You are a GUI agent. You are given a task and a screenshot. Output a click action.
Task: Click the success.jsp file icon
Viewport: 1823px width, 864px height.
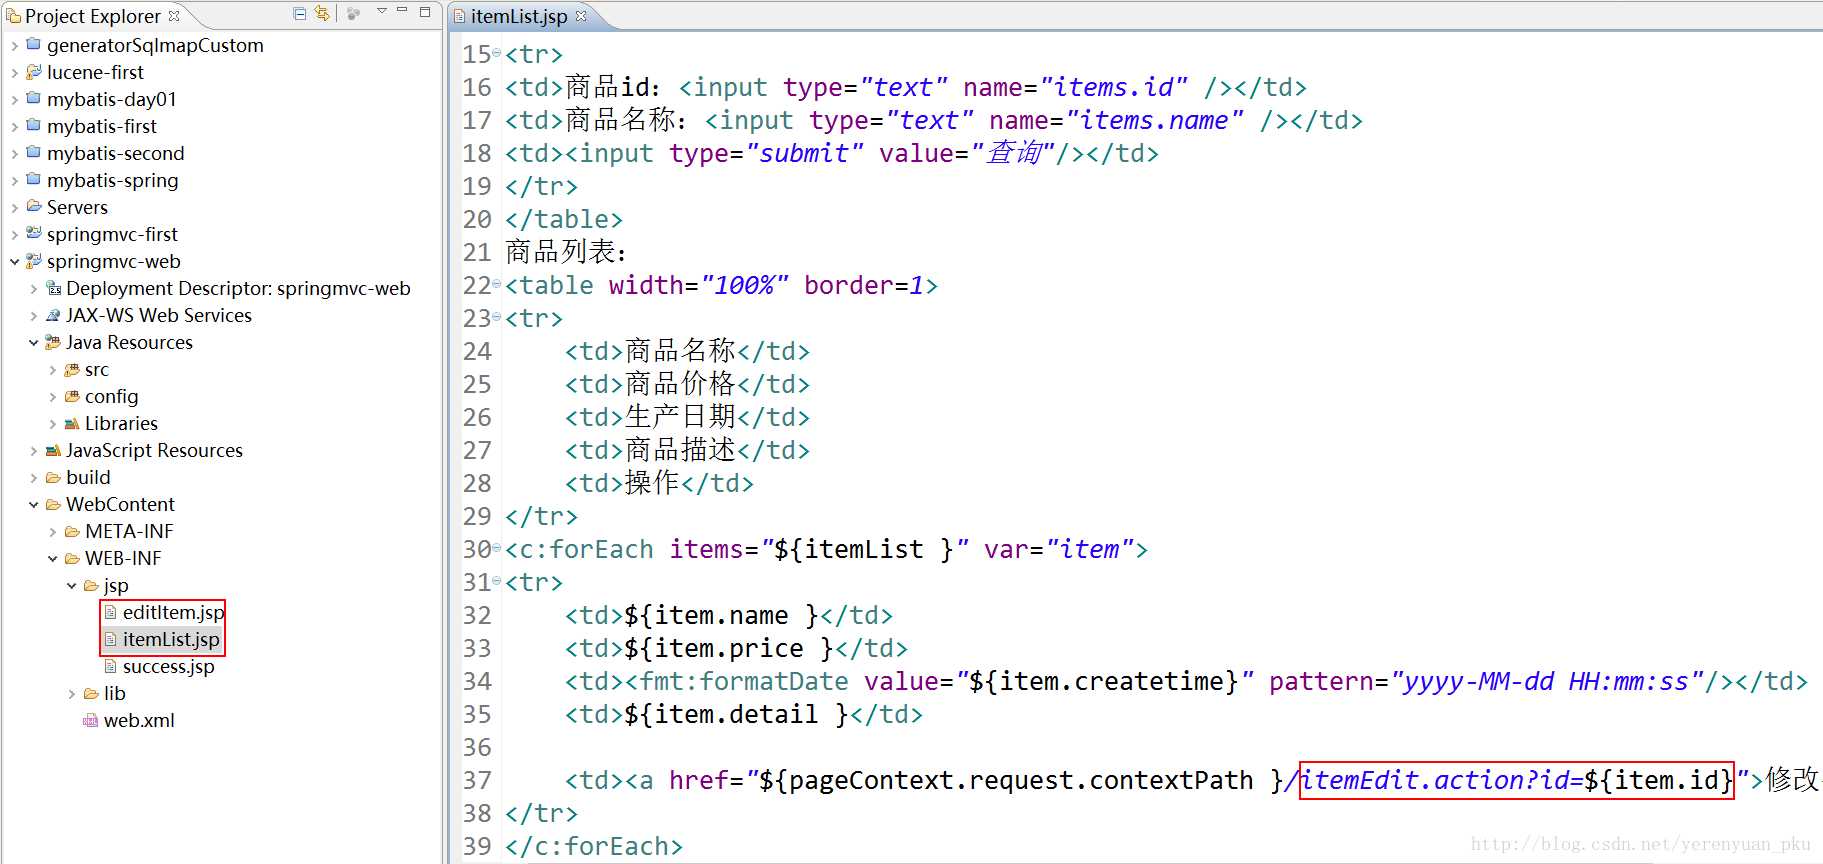[110, 666]
